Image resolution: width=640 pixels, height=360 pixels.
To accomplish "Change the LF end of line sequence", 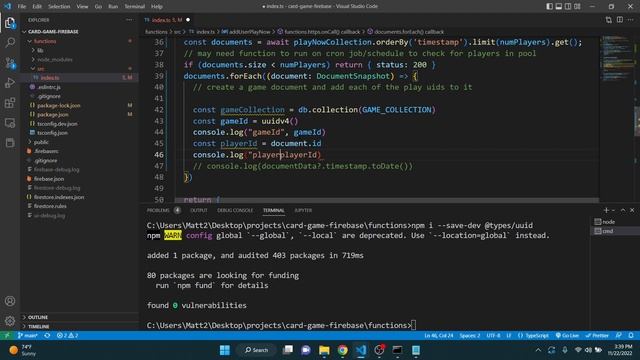I will point(509,336).
